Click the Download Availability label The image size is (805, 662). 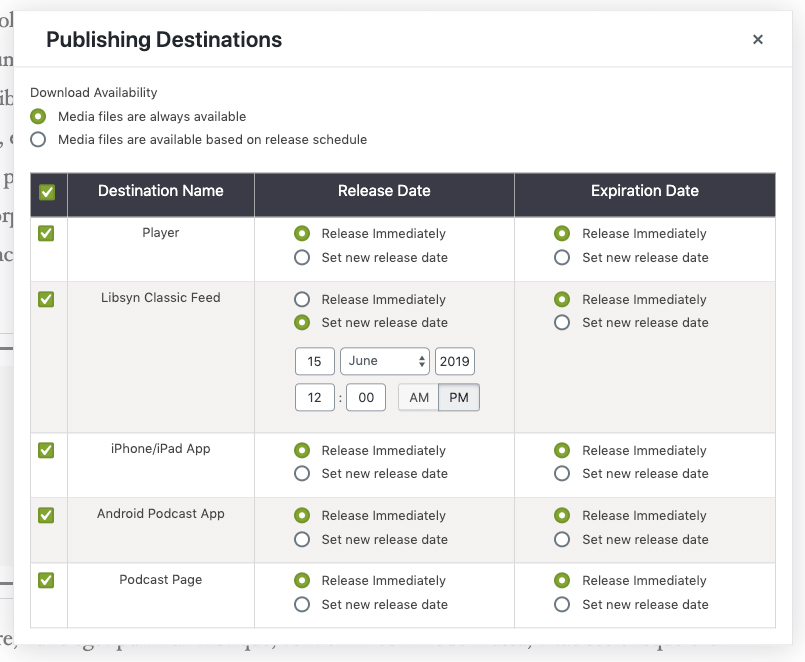point(93,92)
